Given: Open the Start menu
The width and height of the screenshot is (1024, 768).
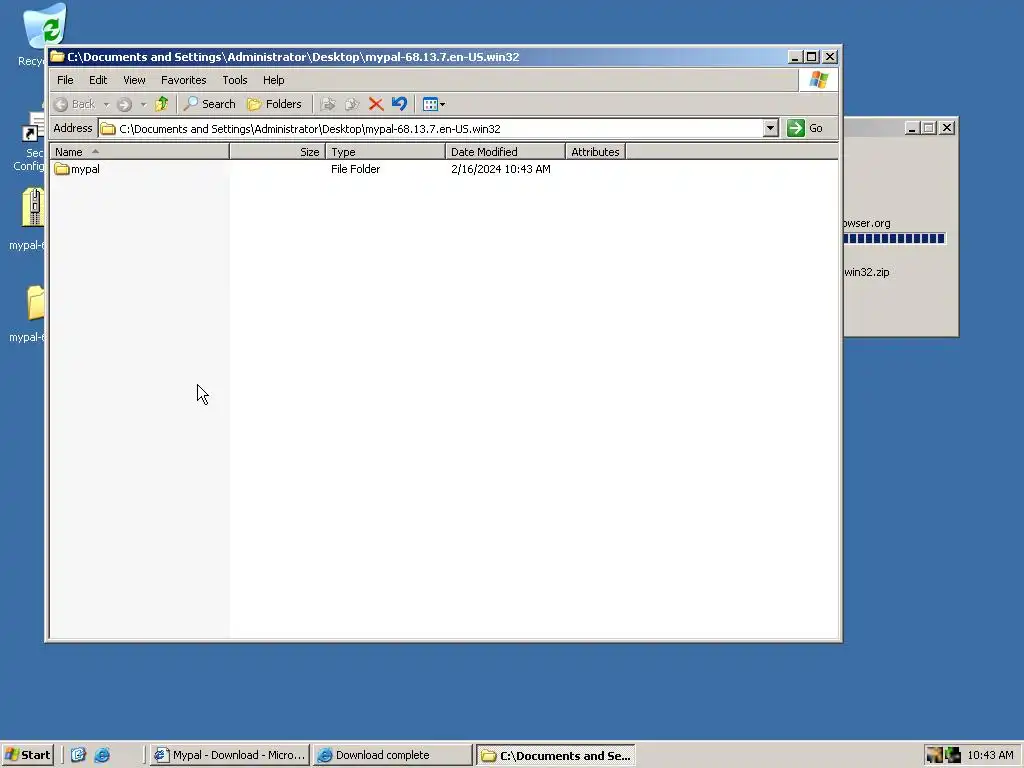Looking at the screenshot, I should pyautogui.click(x=27, y=755).
